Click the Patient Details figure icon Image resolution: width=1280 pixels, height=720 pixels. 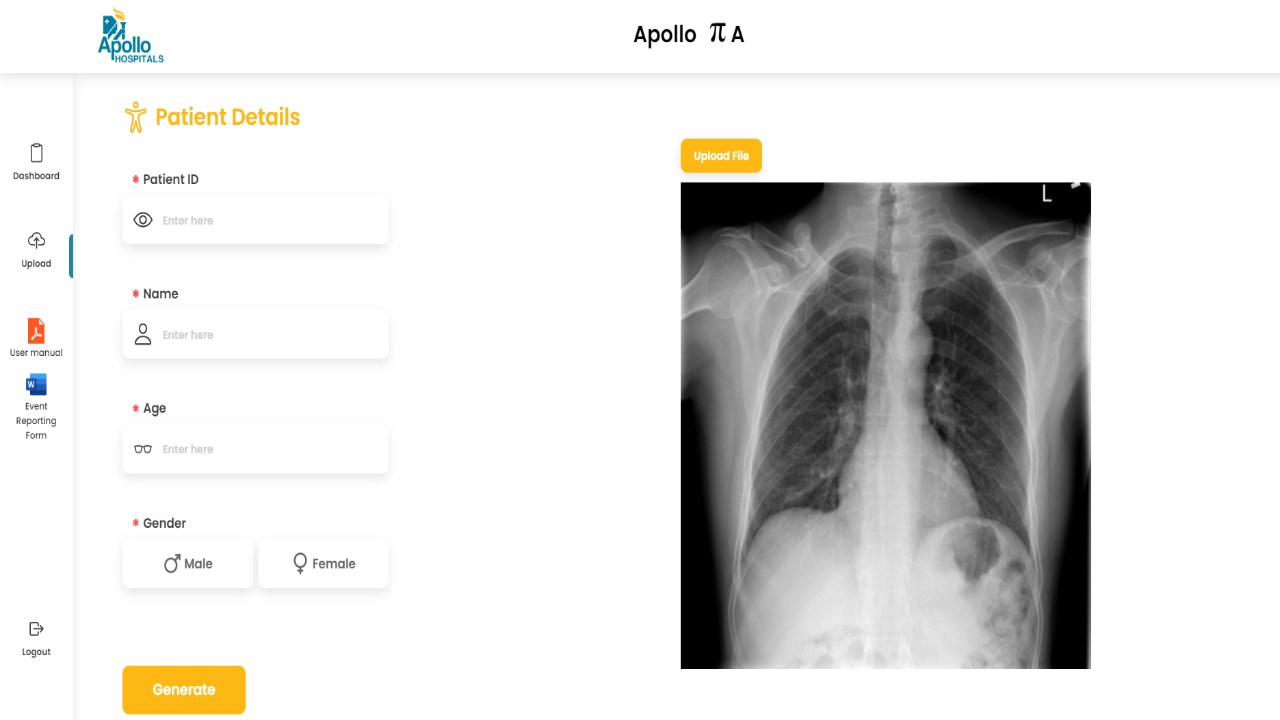[136, 117]
